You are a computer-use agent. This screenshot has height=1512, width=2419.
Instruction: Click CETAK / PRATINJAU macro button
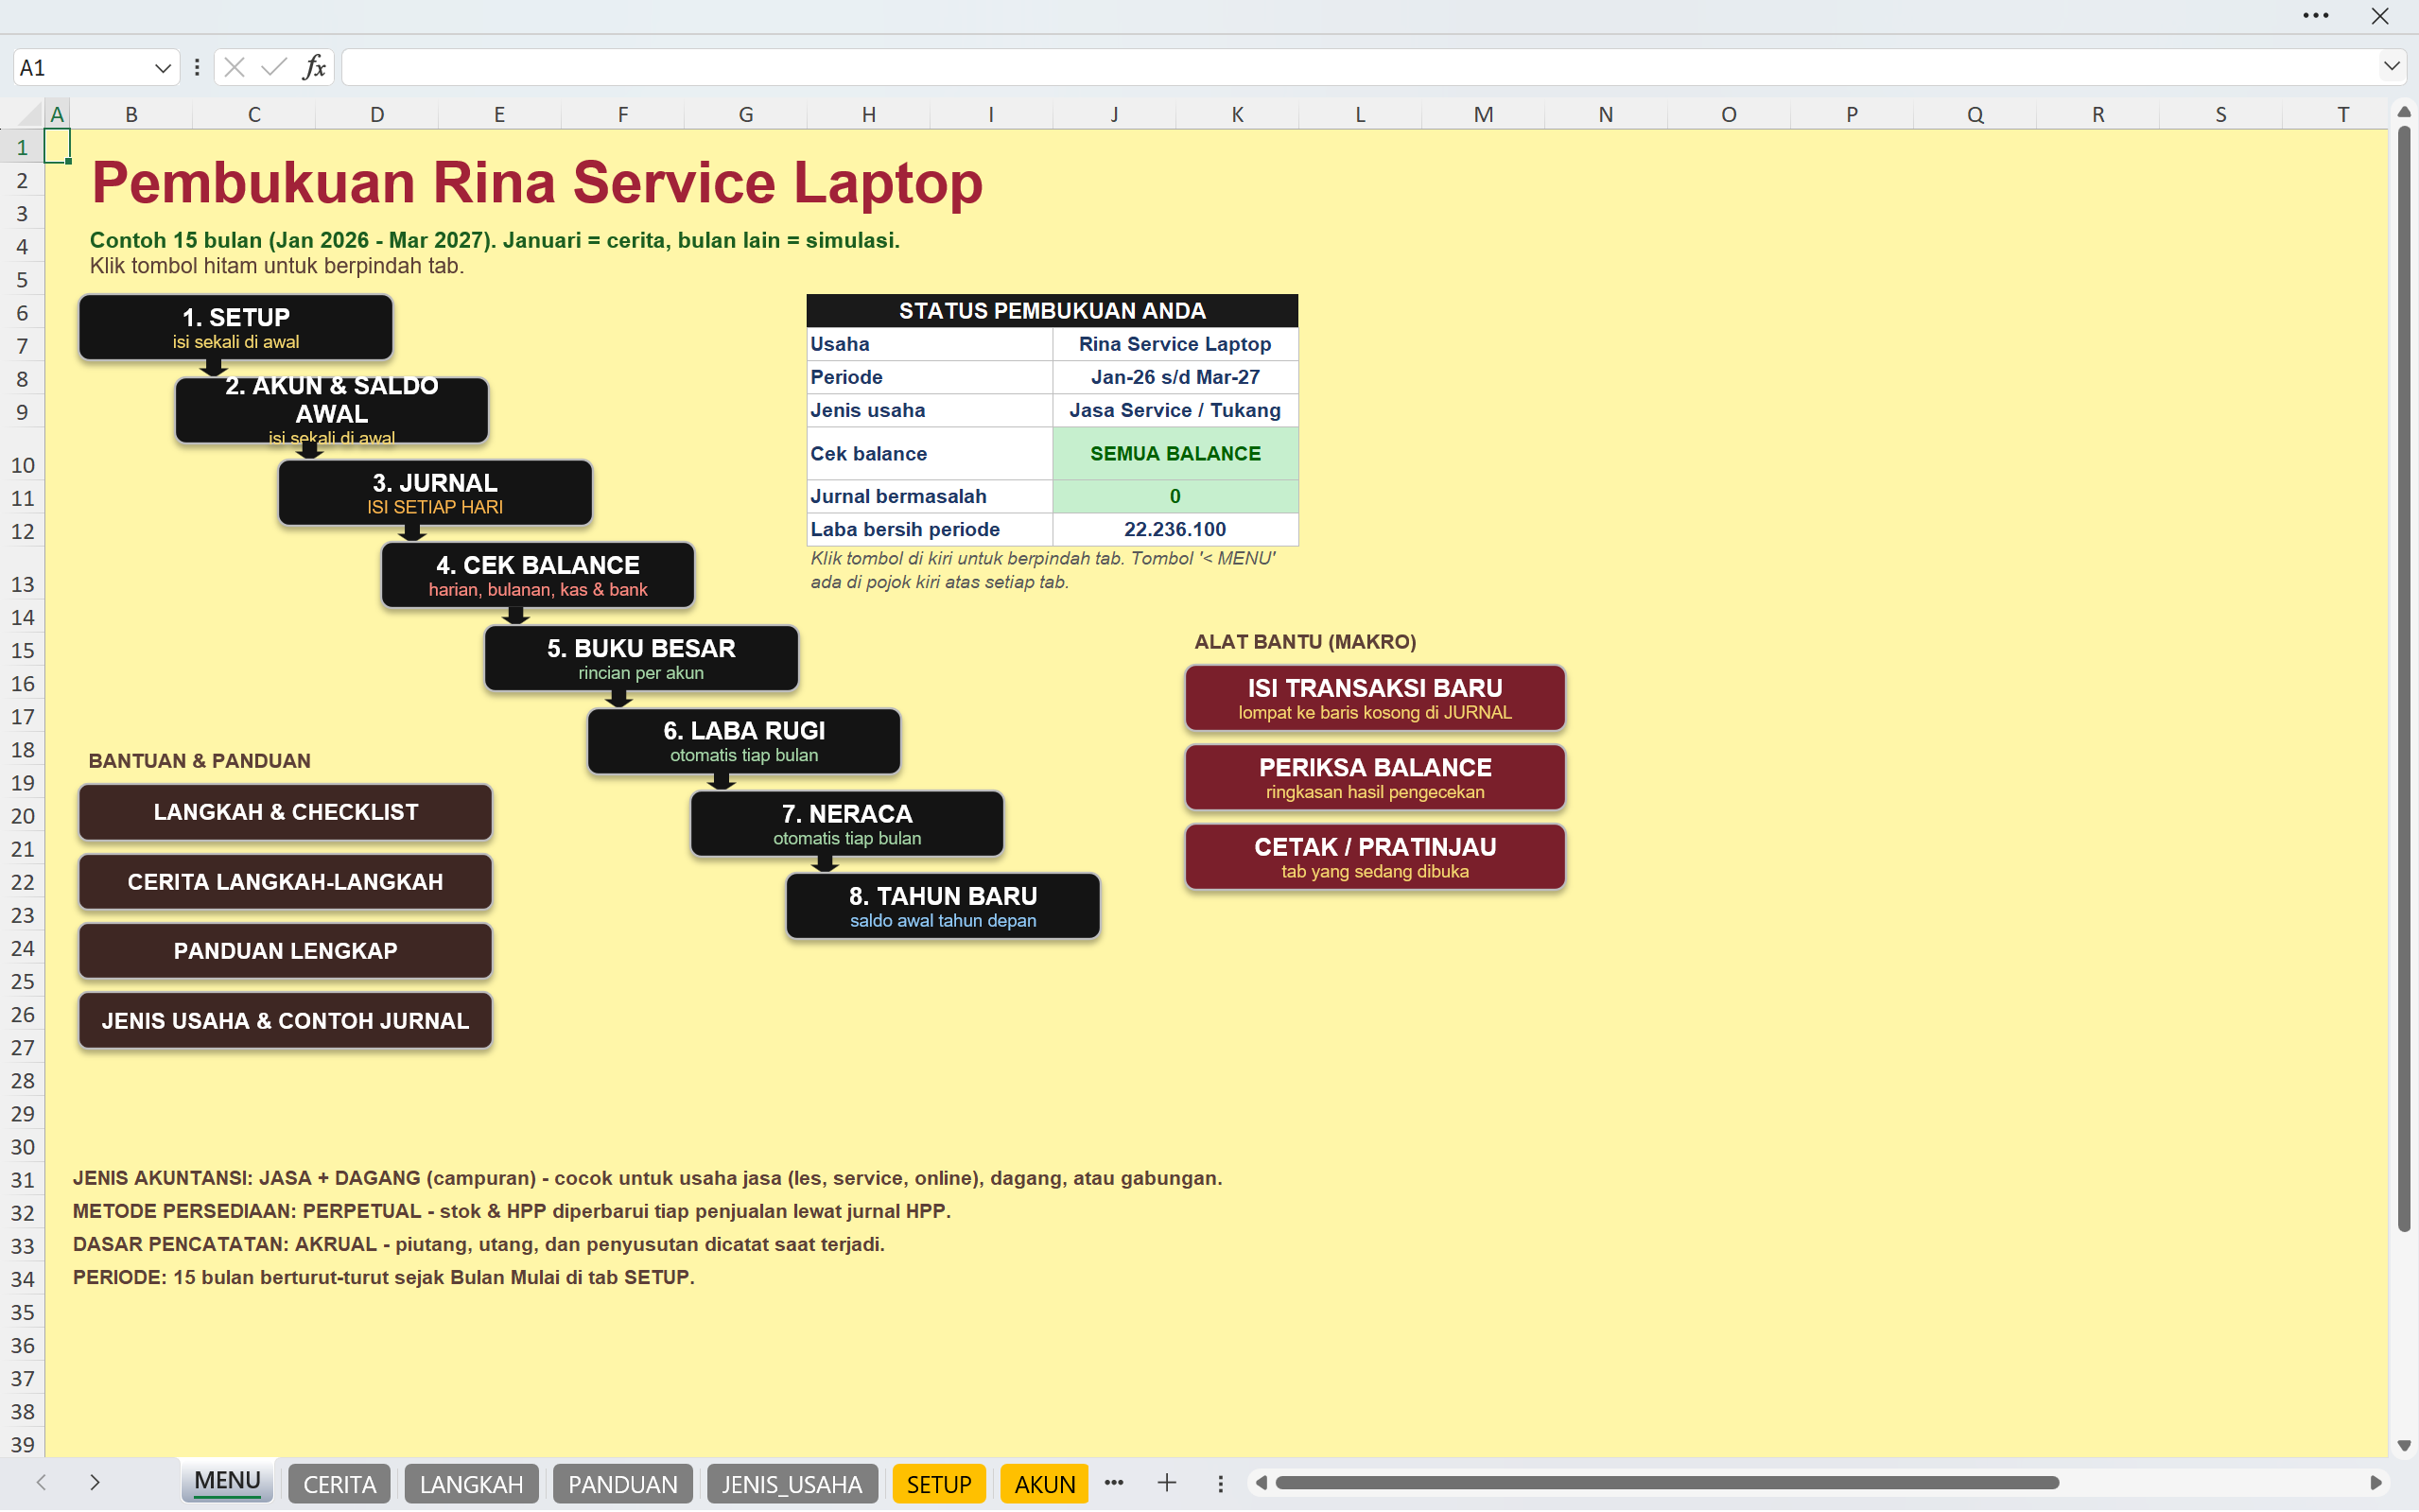pos(1375,857)
